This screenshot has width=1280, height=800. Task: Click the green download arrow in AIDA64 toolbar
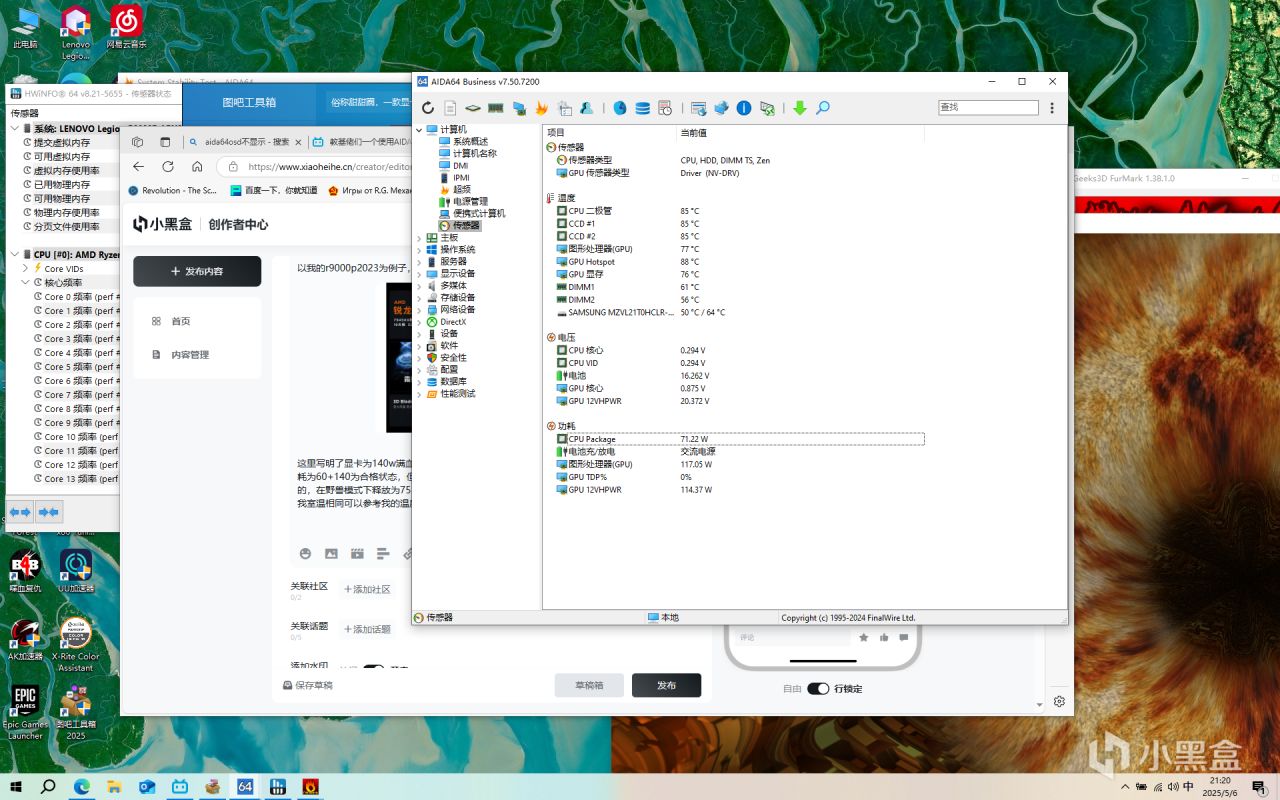(800, 108)
